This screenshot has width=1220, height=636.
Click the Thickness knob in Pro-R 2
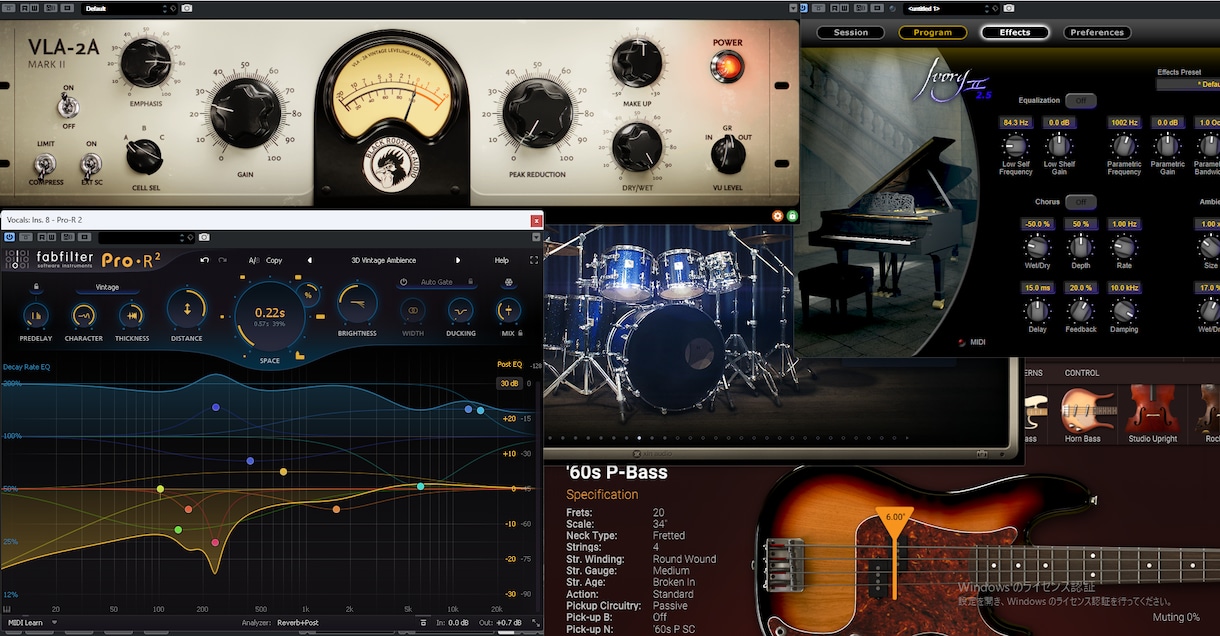coord(131,315)
